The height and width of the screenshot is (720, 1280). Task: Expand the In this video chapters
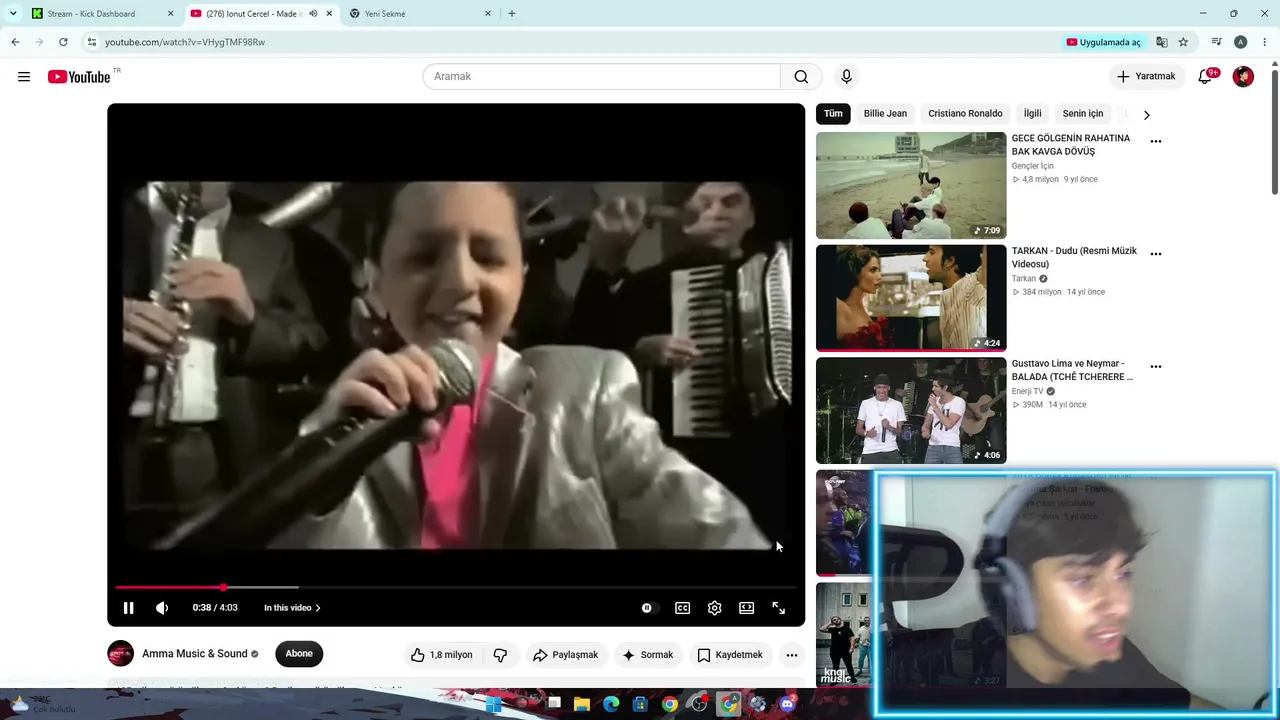pyautogui.click(x=292, y=608)
